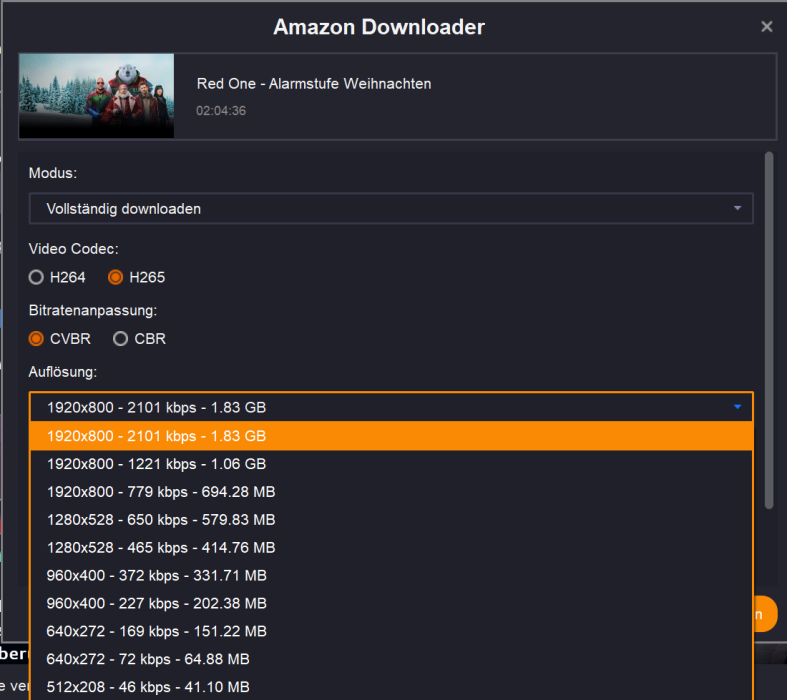Click the partially hidden orange button
Image resolution: width=787 pixels, height=700 pixels.
tap(765, 614)
